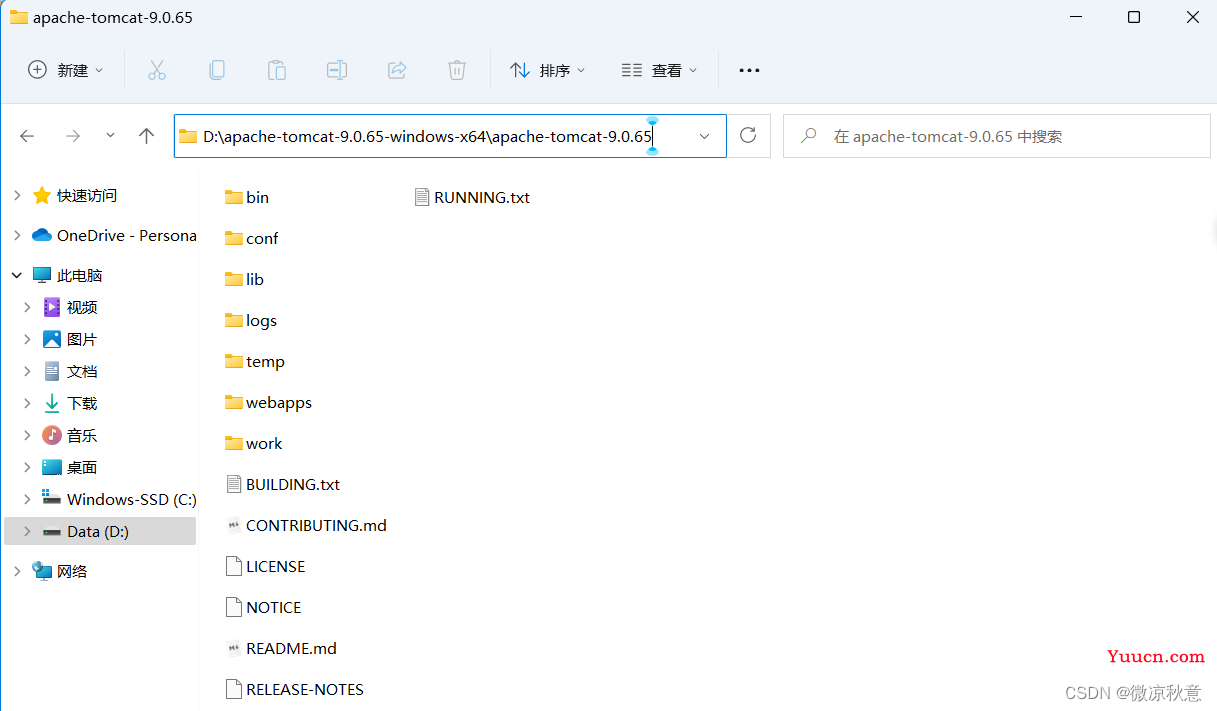The width and height of the screenshot is (1217, 711).
Task: Select 视频 in sidebar
Action: (x=82, y=307)
